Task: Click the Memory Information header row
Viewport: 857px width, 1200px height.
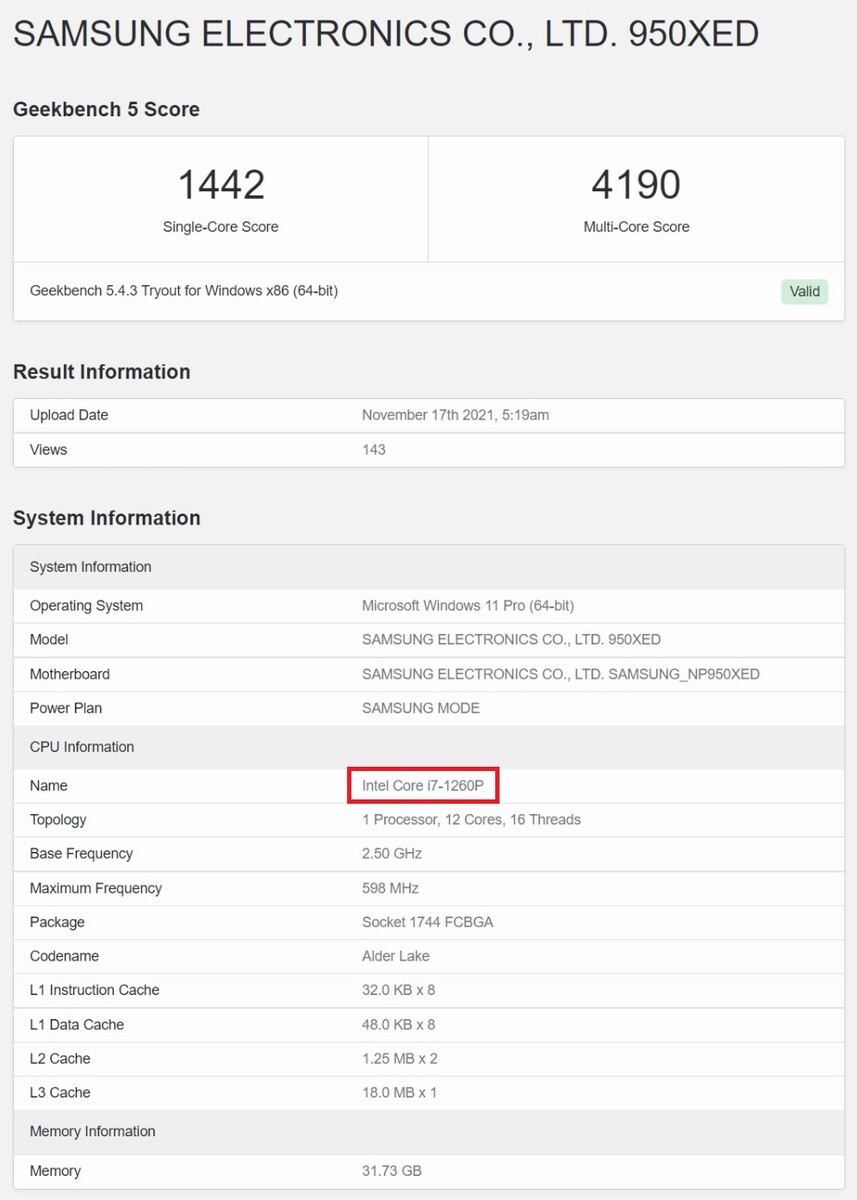Action: 428,1132
